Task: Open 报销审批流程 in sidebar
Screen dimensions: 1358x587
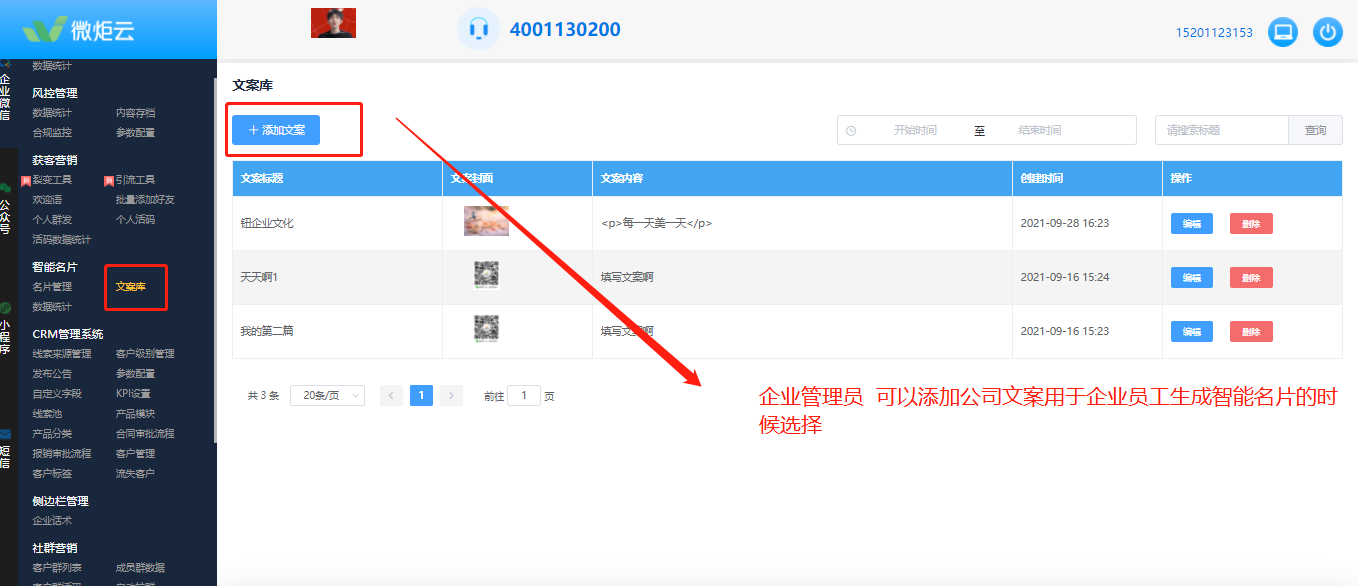Action: [62, 453]
